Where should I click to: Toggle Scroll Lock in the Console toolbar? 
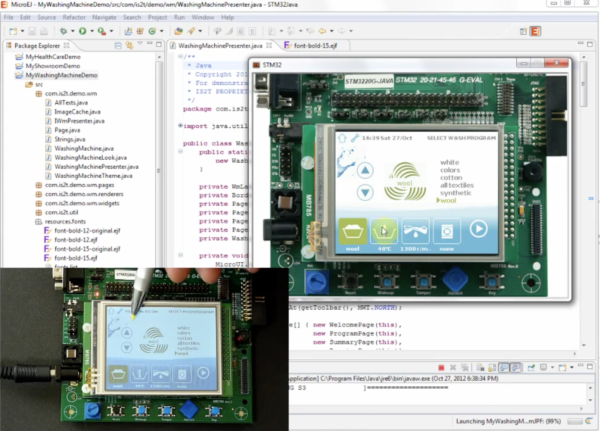(492, 368)
